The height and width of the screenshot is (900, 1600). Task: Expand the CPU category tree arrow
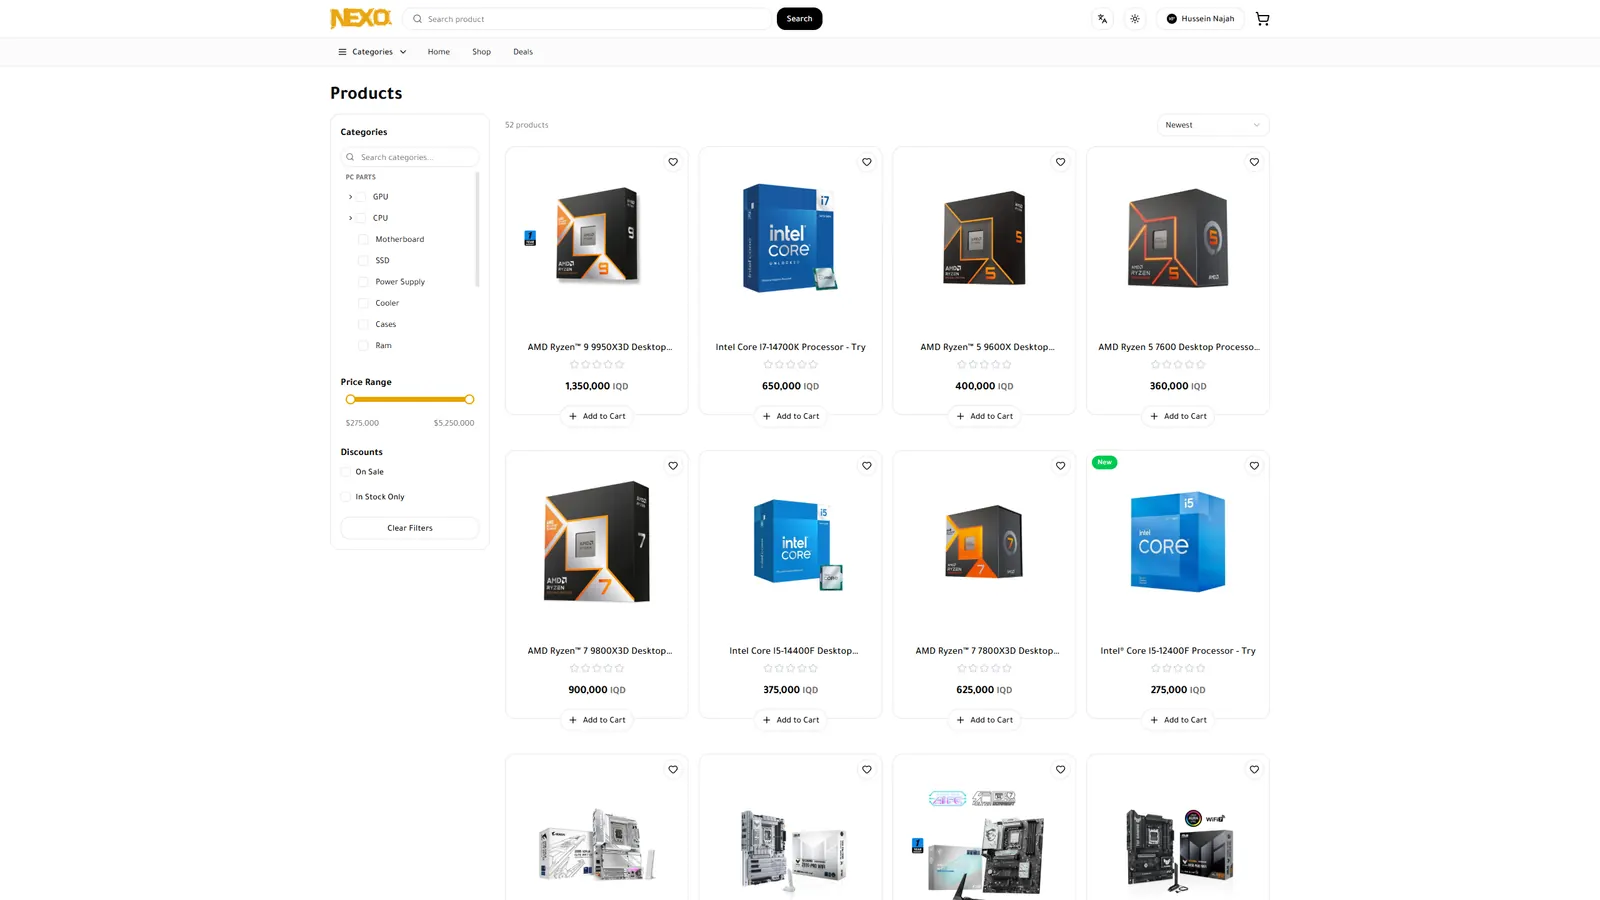350,218
